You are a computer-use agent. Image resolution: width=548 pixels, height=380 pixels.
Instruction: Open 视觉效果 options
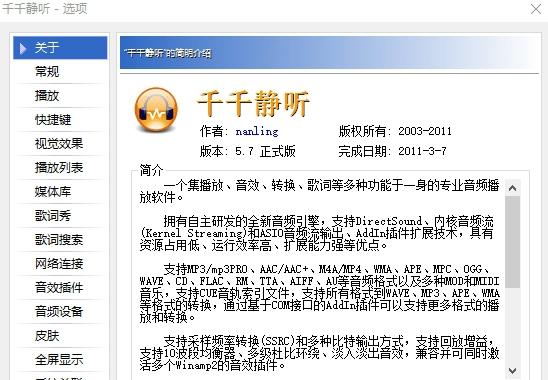click(60, 144)
